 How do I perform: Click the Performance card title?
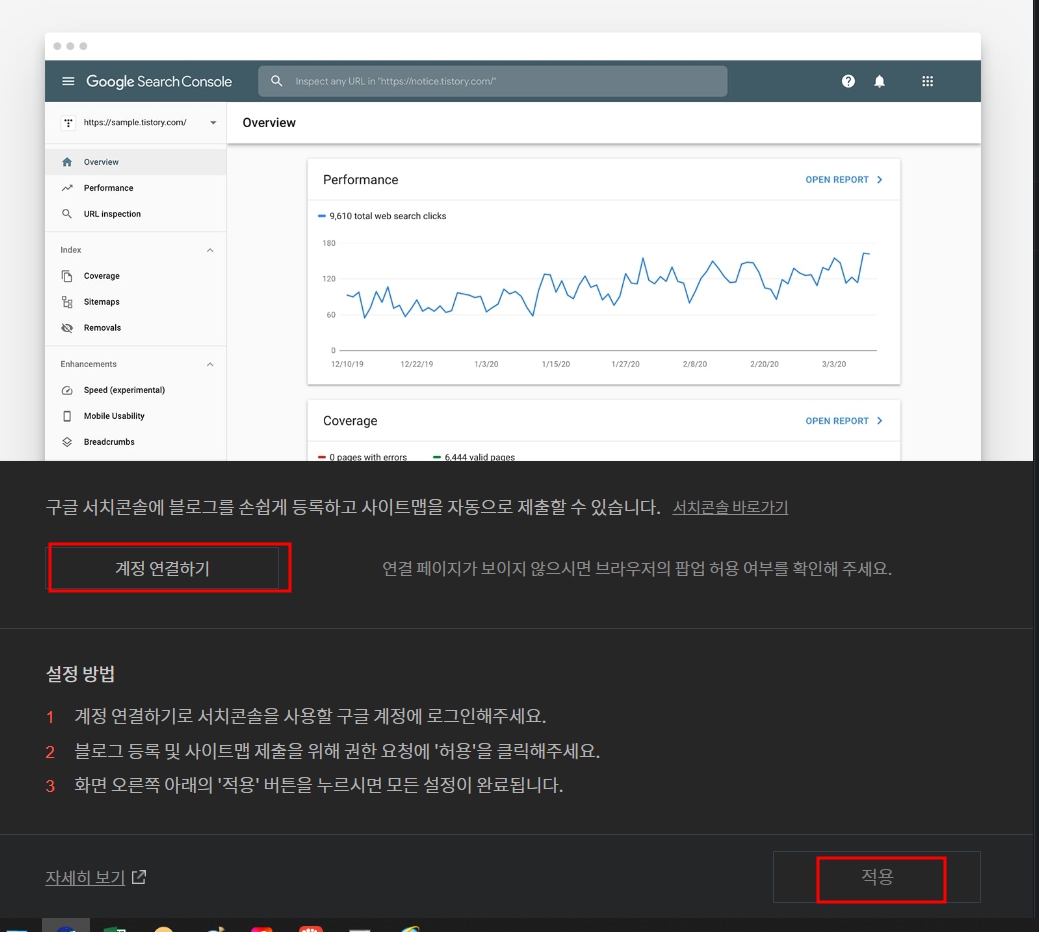[x=360, y=180]
